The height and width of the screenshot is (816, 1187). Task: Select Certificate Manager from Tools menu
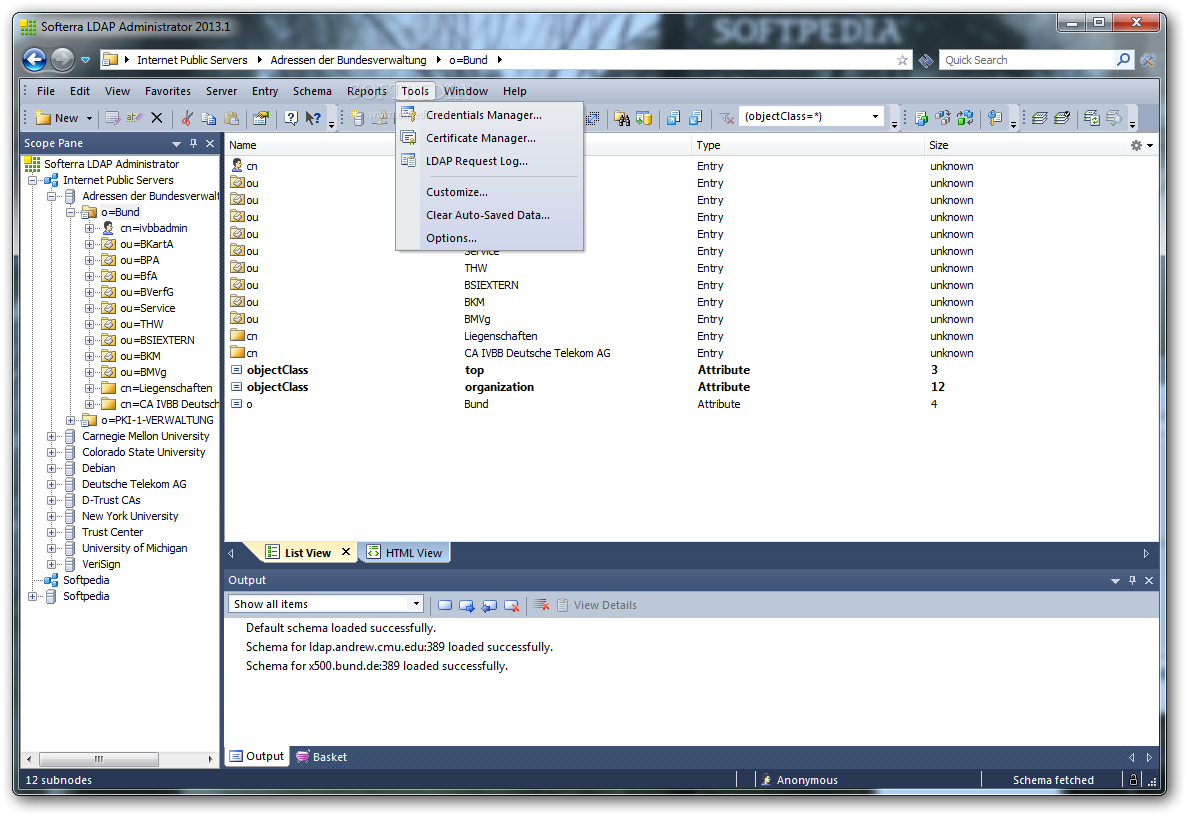(489, 138)
